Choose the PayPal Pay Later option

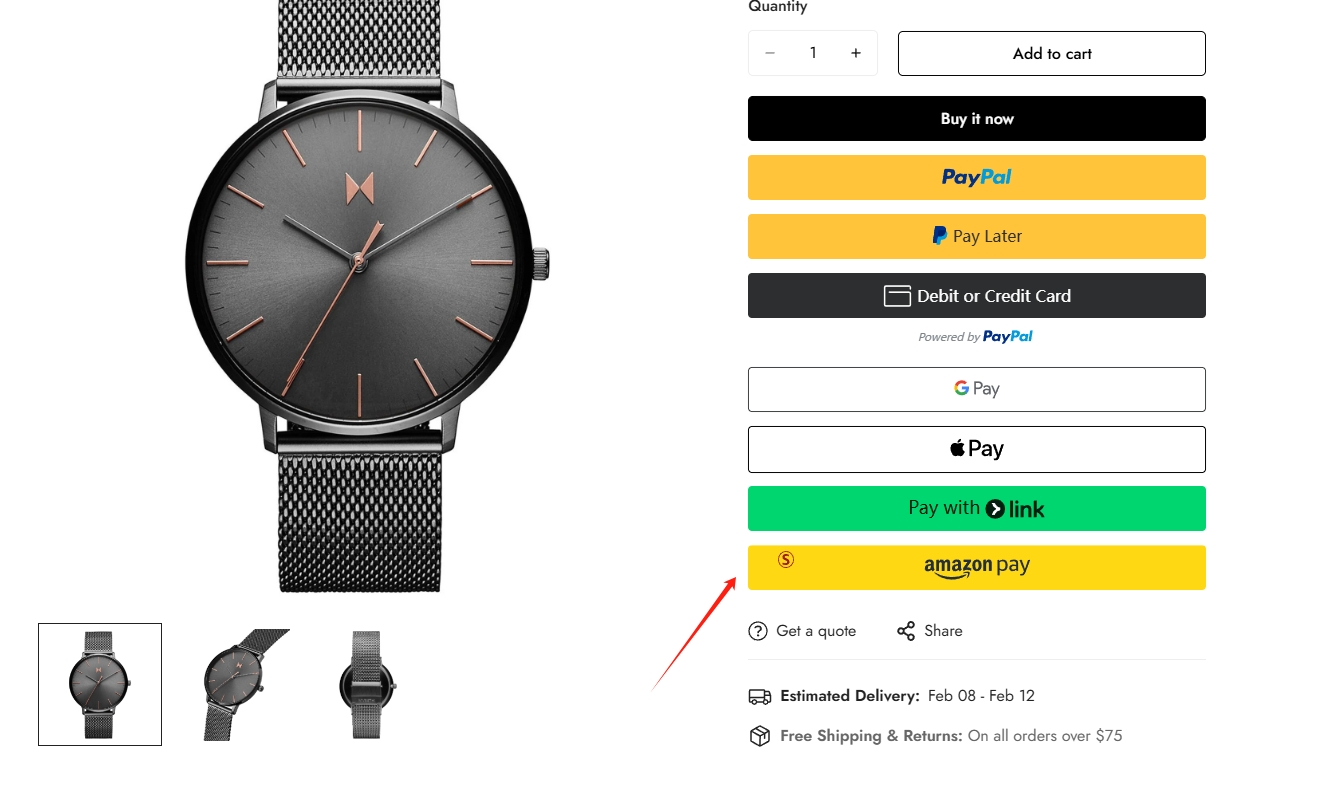(977, 236)
